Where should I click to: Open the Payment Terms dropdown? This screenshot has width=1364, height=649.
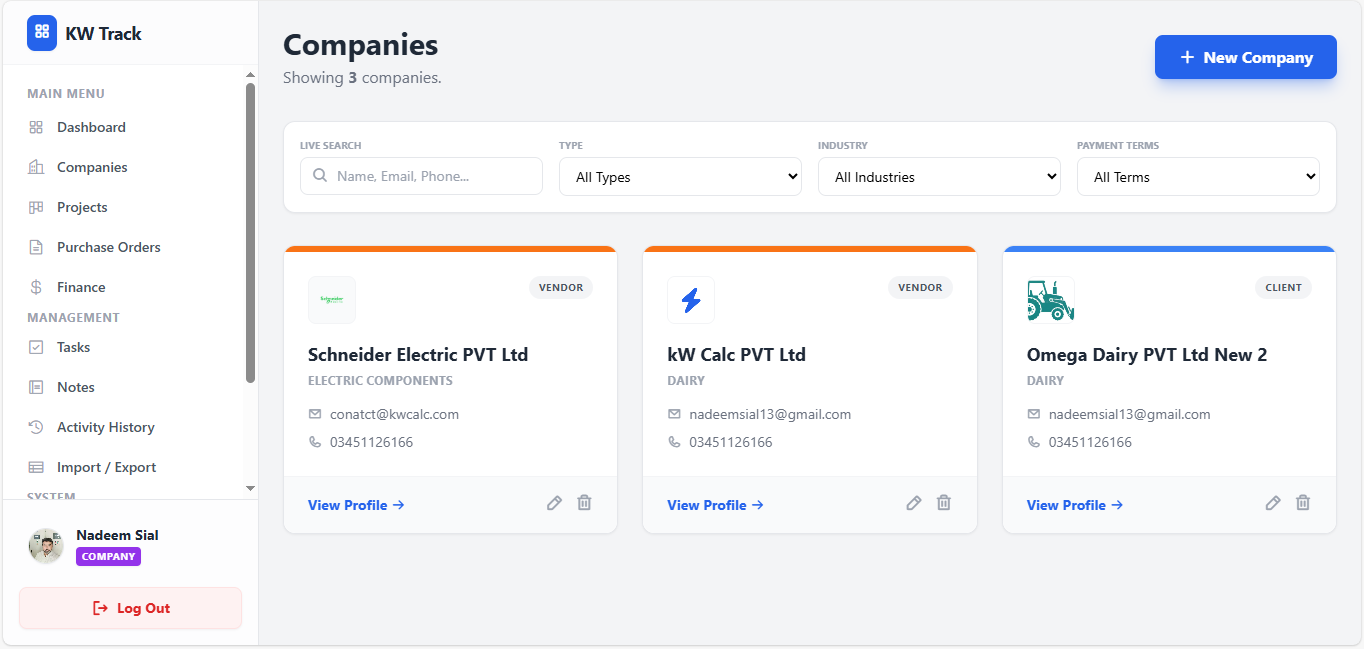point(1198,177)
